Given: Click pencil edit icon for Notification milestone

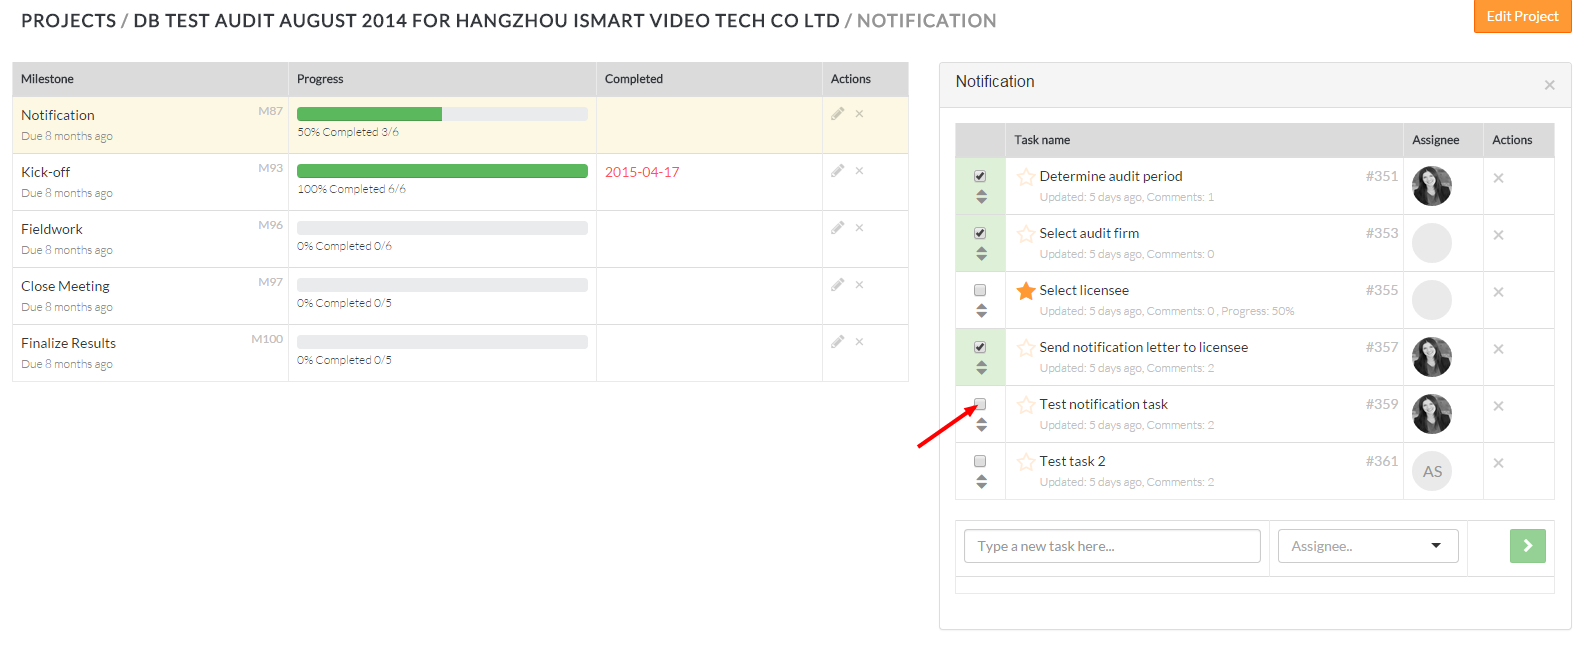Looking at the screenshot, I should 837,114.
